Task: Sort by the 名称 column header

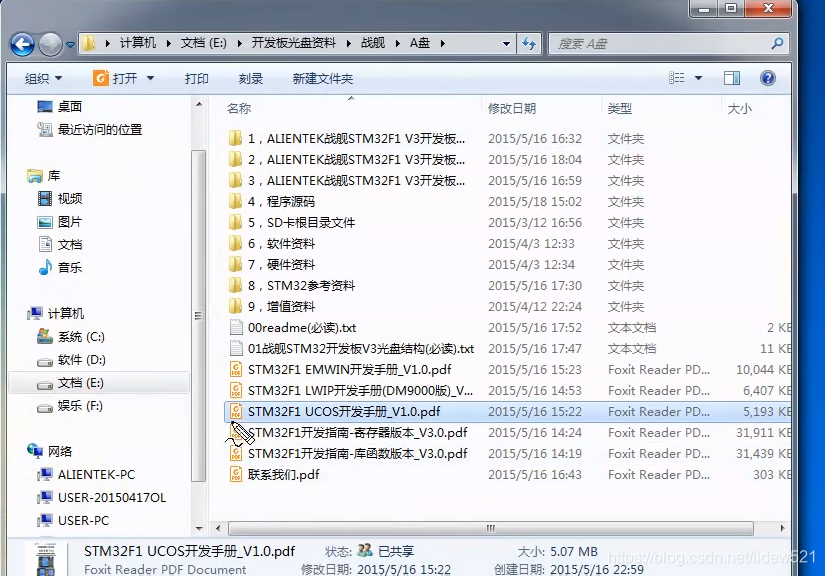Action: pyautogui.click(x=239, y=109)
